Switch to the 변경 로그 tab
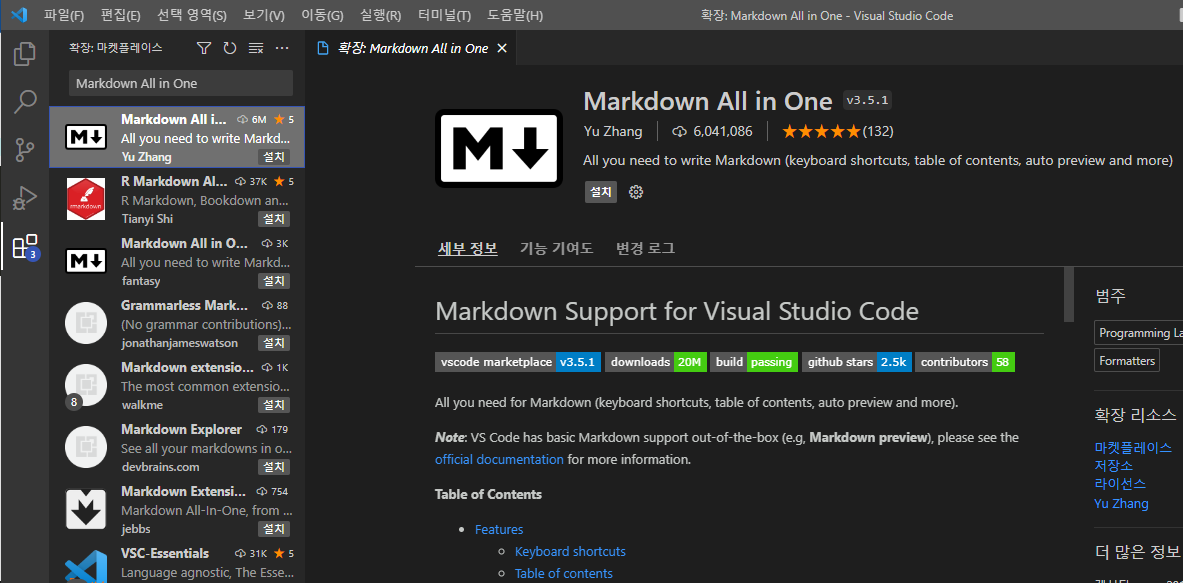This screenshot has width=1183, height=583. [646, 248]
